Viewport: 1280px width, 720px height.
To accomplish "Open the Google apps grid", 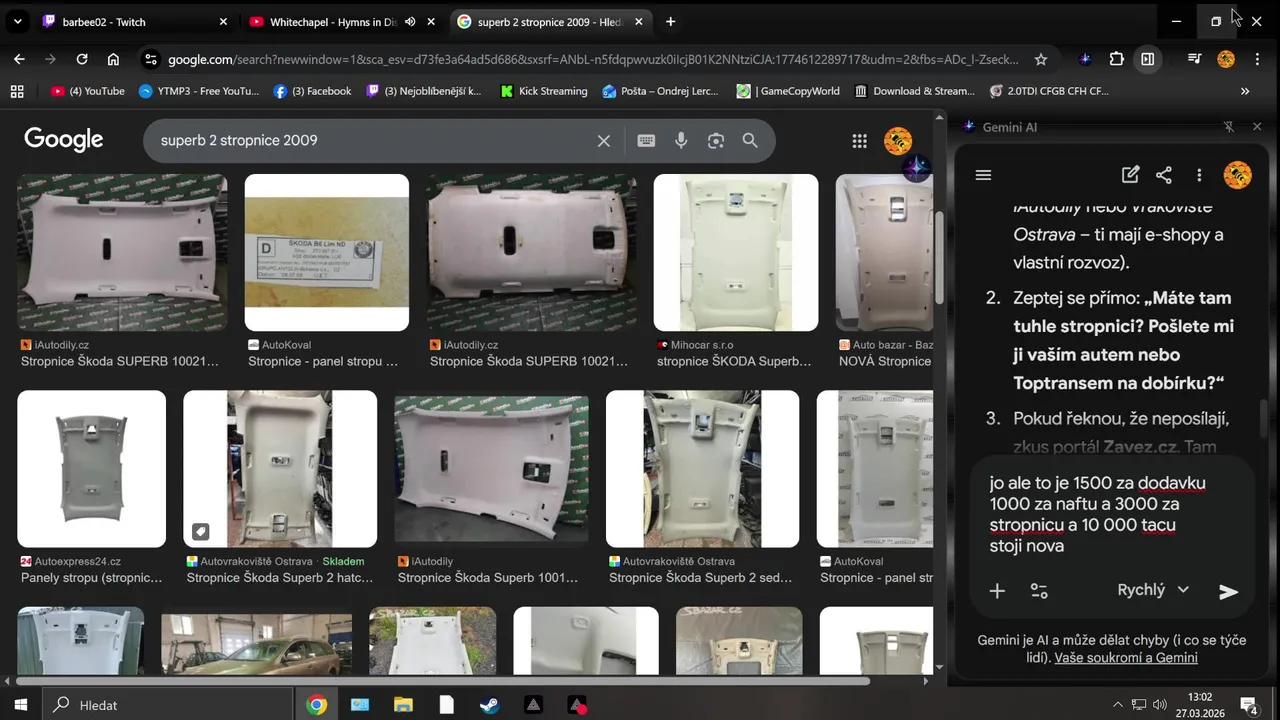I will coord(859,141).
